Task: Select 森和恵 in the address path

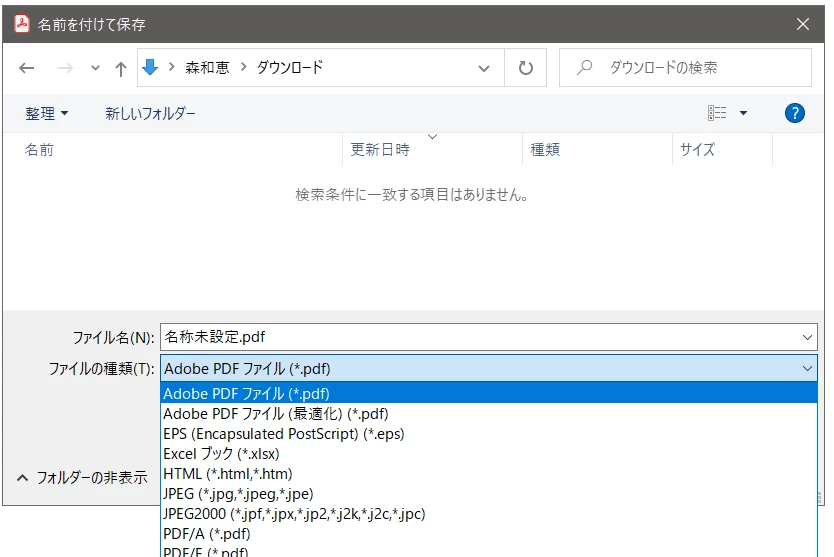Action: click(x=207, y=68)
